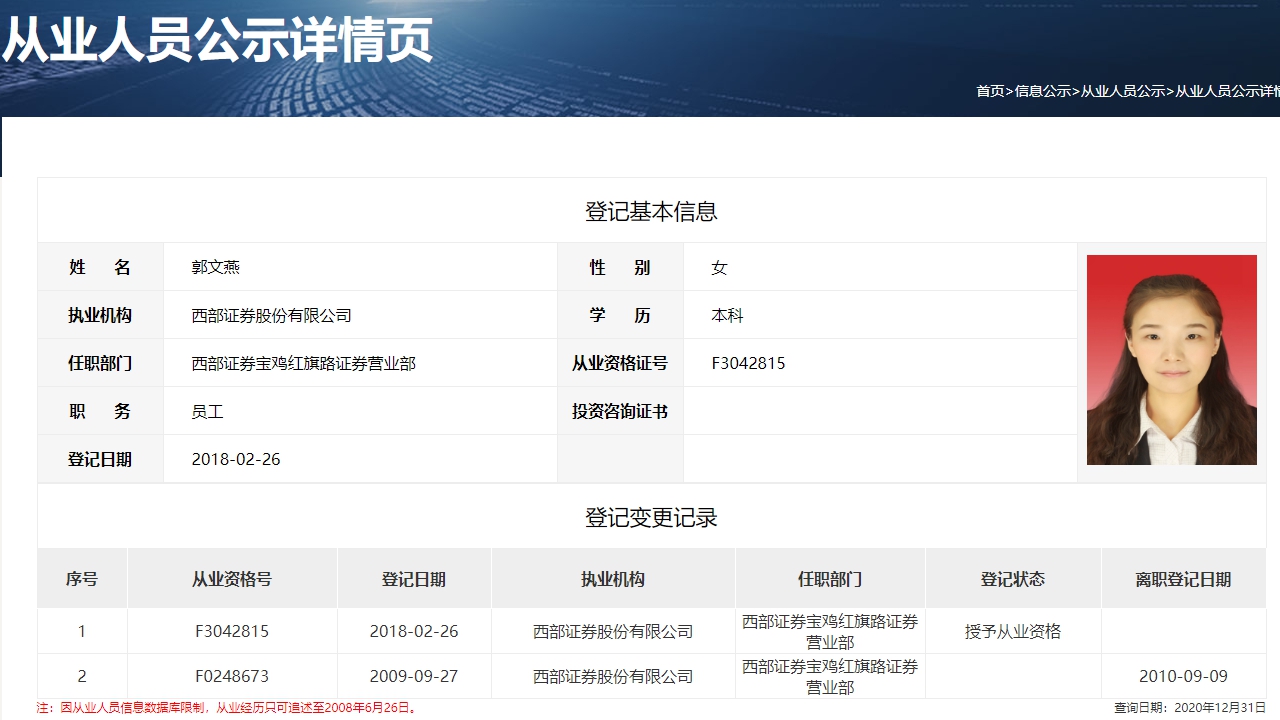Select the name value 郭文燕
The width and height of the screenshot is (1280, 720).
point(216,267)
